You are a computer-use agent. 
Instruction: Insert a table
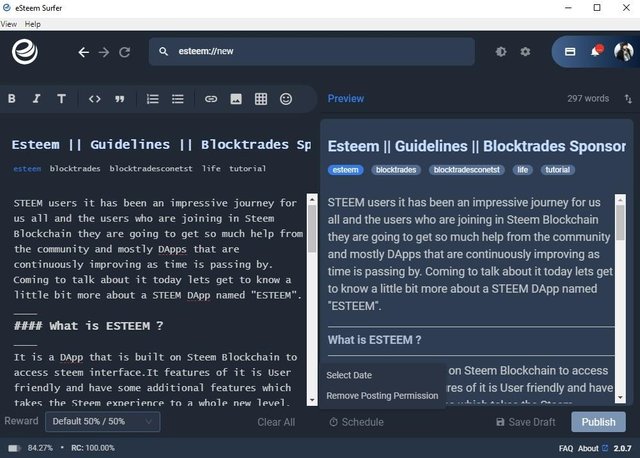coord(261,99)
